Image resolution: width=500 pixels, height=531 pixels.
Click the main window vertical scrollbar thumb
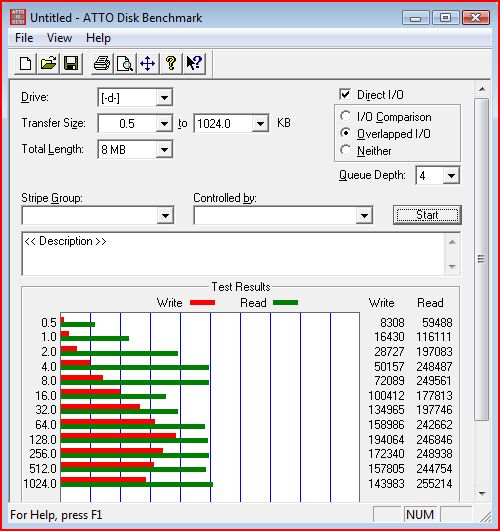[x=481, y=259]
